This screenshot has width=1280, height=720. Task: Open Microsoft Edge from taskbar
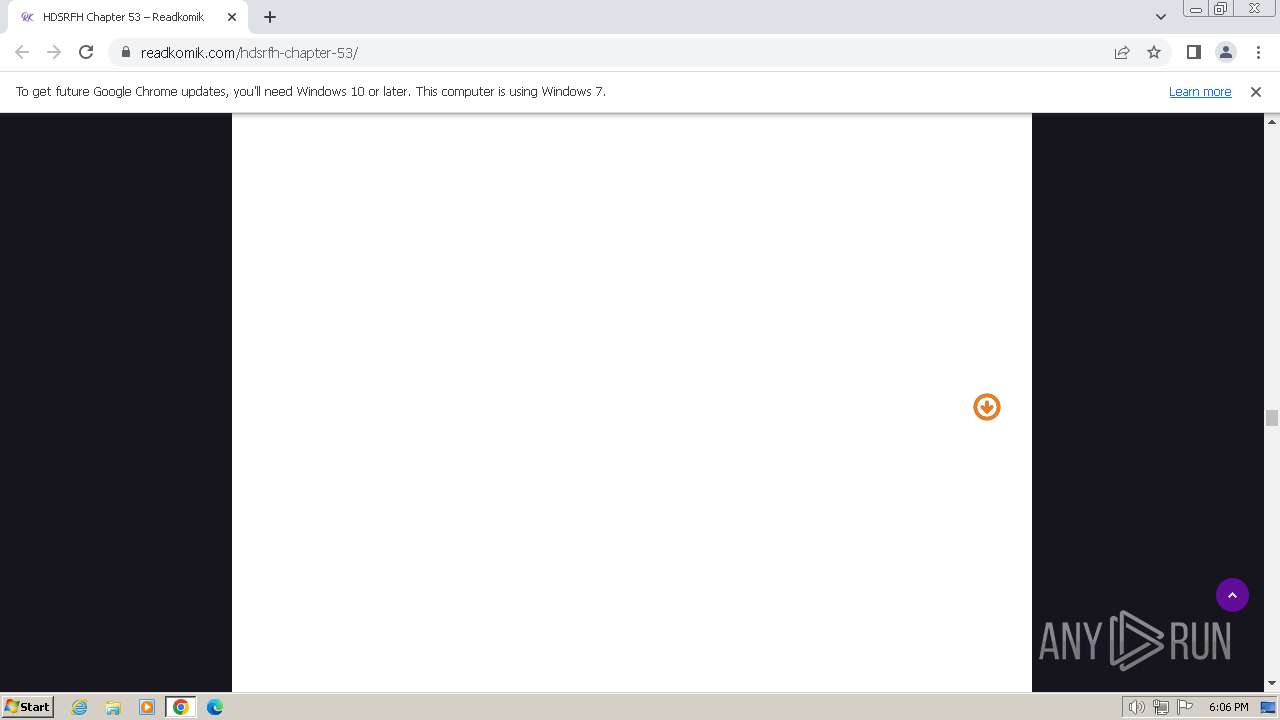pyautogui.click(x=215, y=707)
